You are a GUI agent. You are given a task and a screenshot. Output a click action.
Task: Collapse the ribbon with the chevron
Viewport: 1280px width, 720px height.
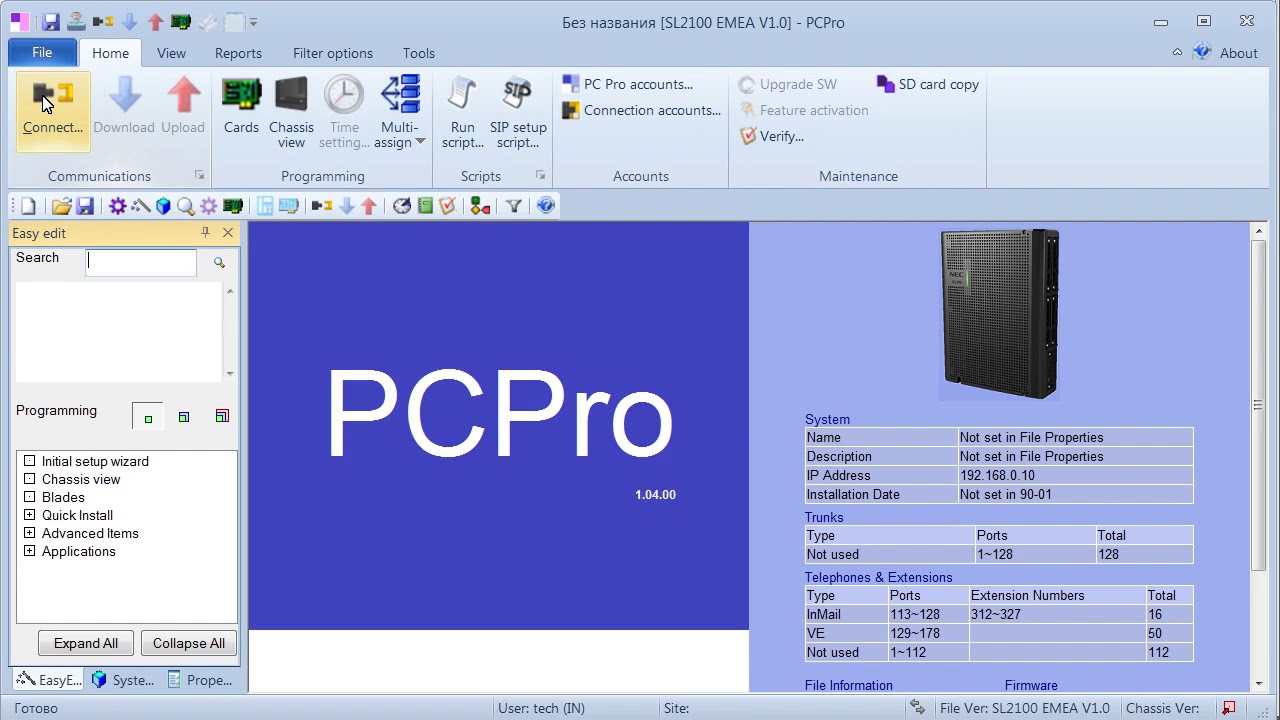tap(1177, 53)
